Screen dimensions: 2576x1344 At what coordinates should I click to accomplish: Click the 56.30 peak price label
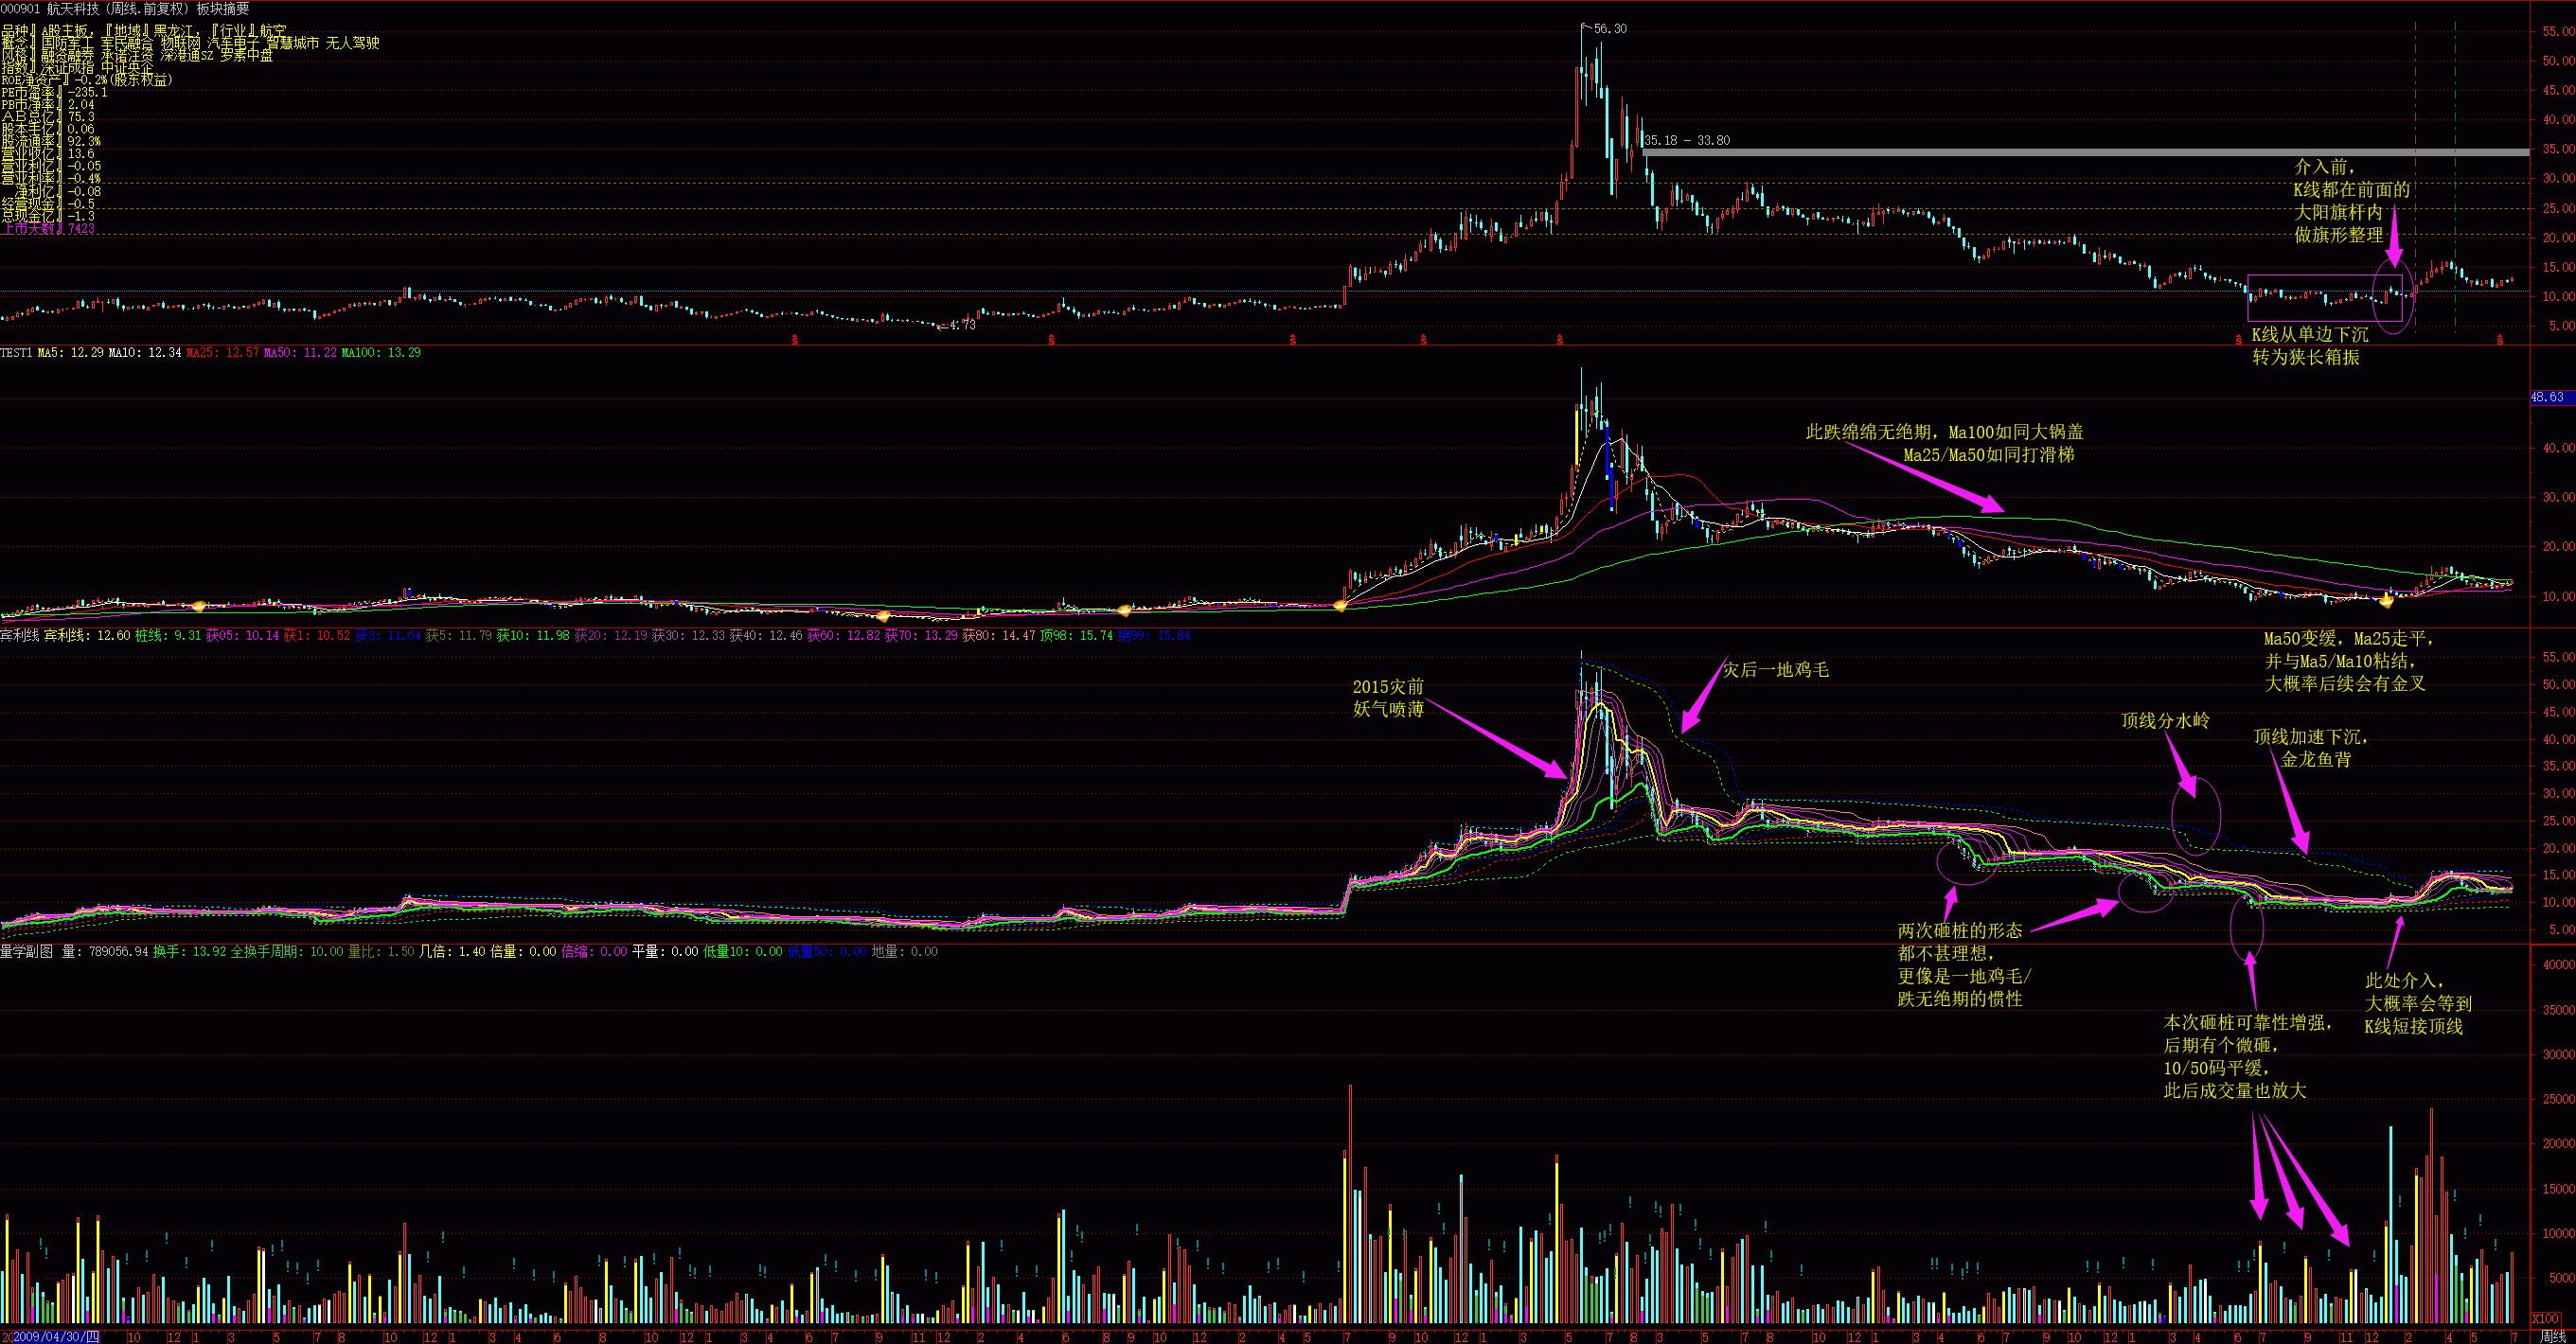click(x=1610, y=28)
